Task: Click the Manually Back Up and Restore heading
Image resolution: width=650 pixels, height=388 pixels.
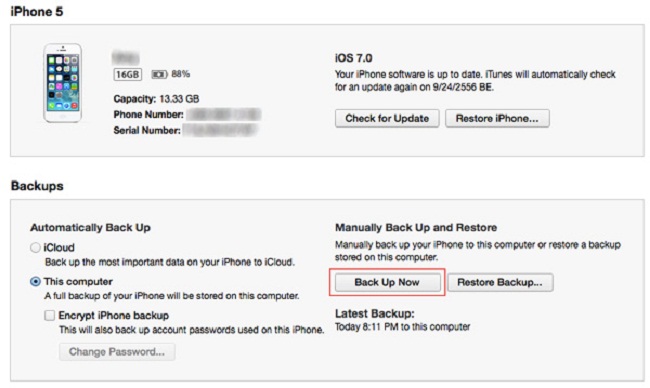Action: 416,228
